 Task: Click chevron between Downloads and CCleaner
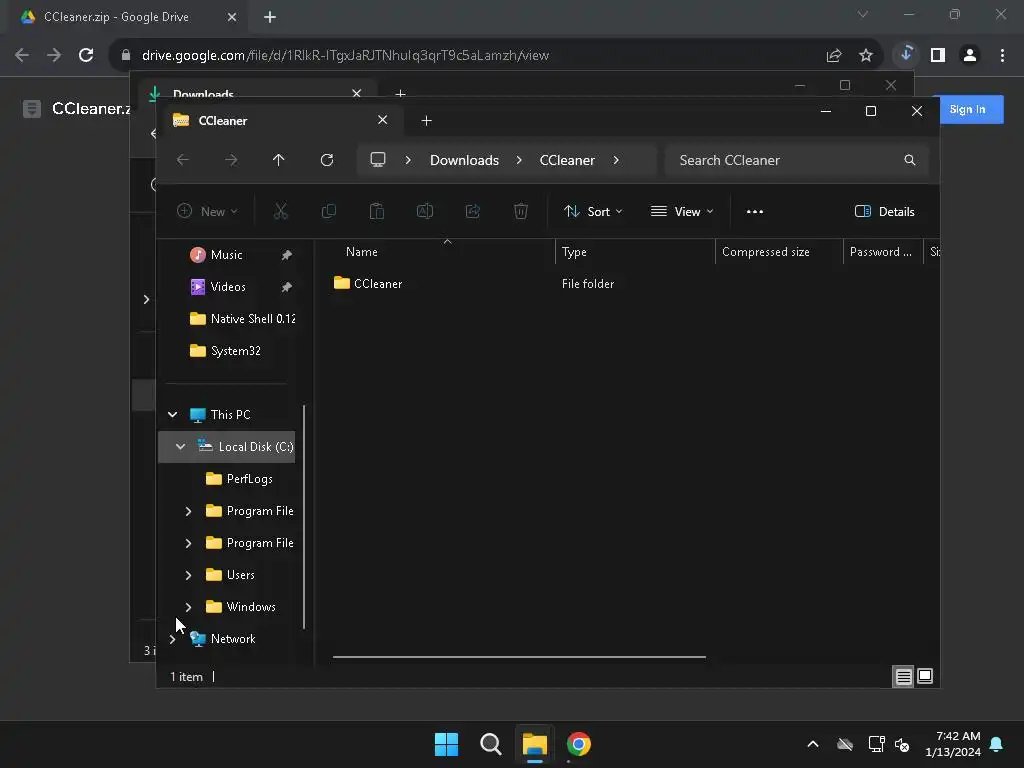click(519, 160)
